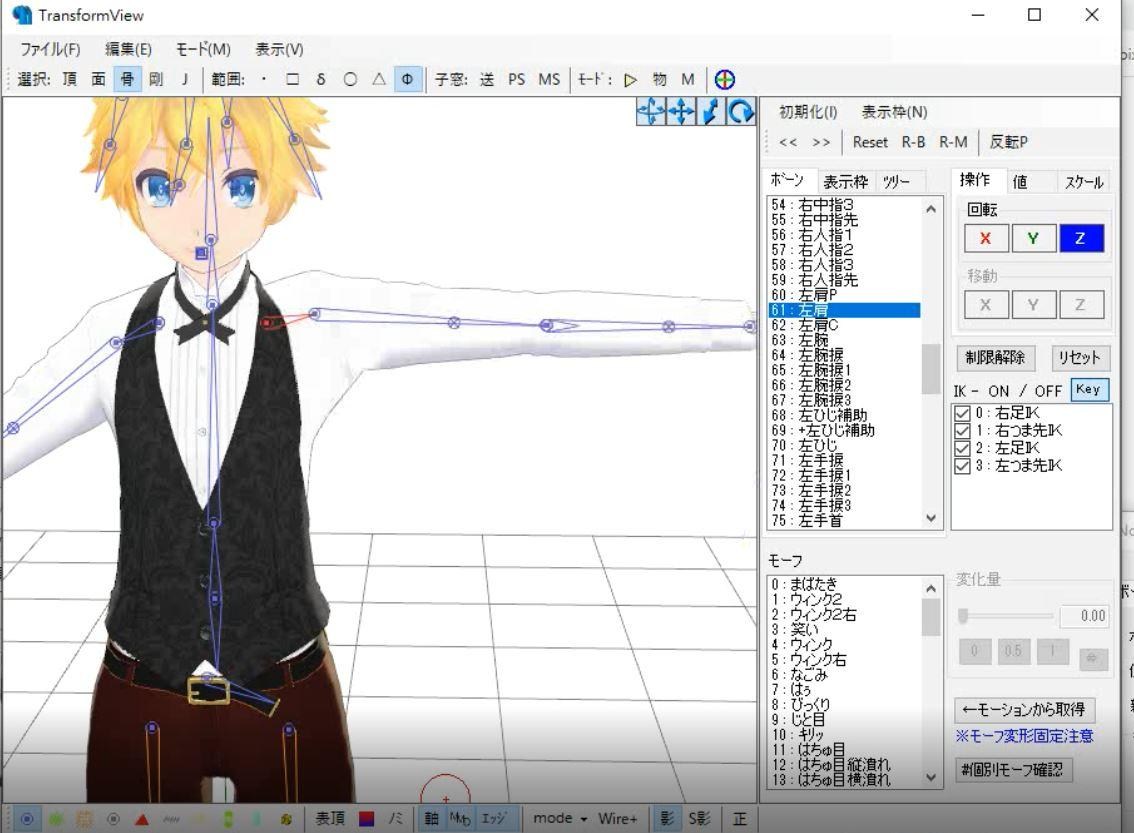Activate the rotation gizmo icon
The width and height of the screenshot is (1134, 833).
pos(739,113)
